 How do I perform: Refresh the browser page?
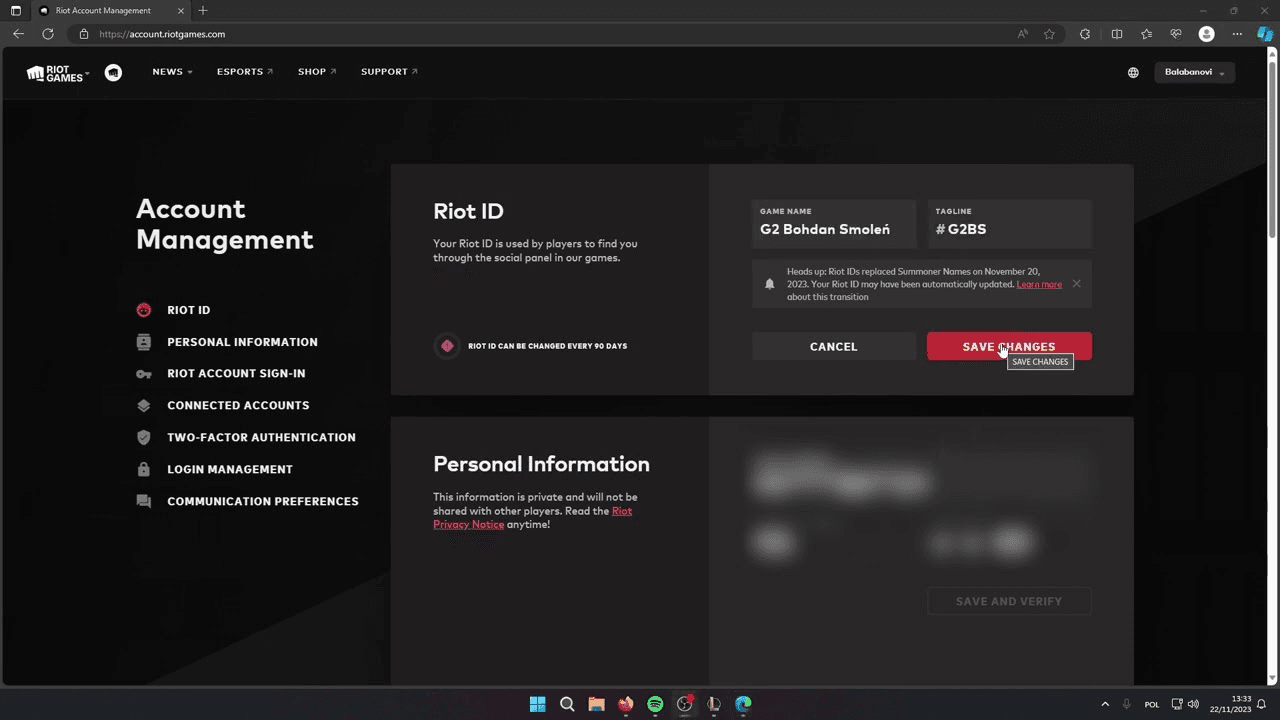point(47,34)
